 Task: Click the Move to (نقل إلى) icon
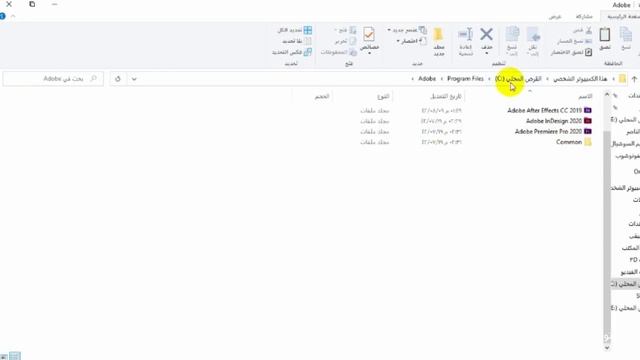tap(533, 35)
